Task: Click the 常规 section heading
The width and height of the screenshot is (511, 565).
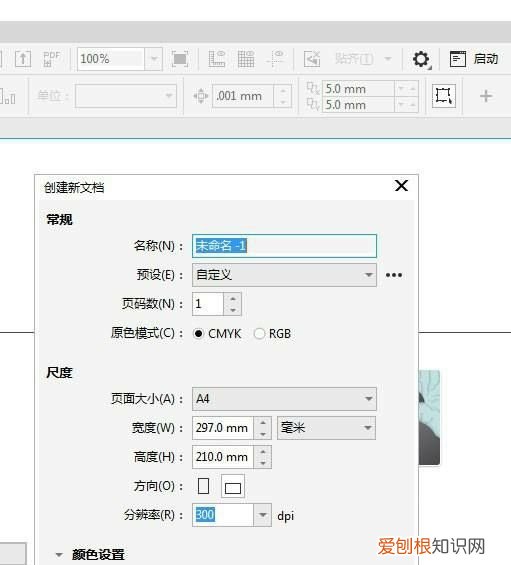Action: [59, 219]
